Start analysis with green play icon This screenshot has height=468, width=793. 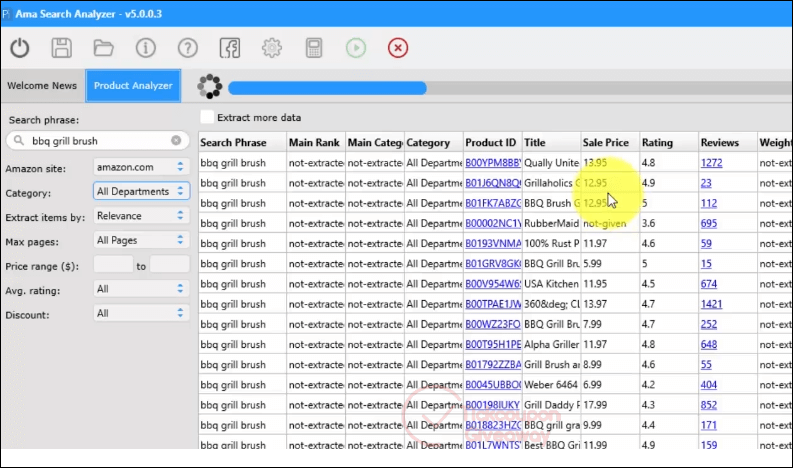[356, 48]
